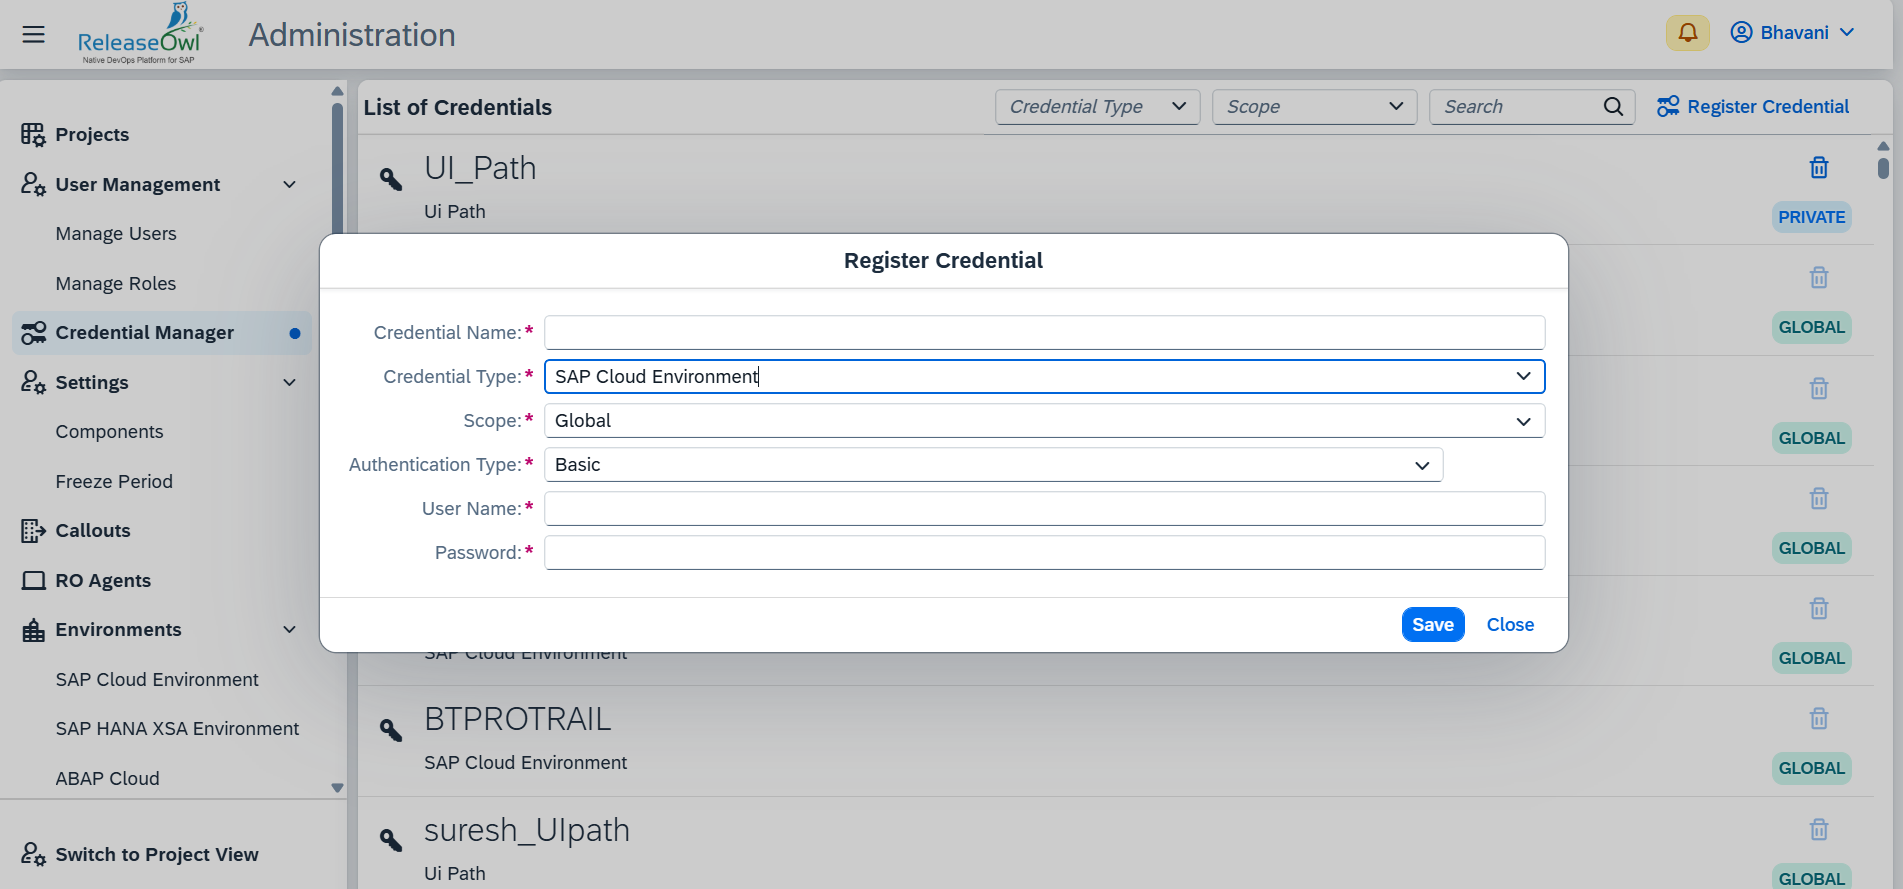
Task: Click the Credential Name input field
Action: (1044, 333)
